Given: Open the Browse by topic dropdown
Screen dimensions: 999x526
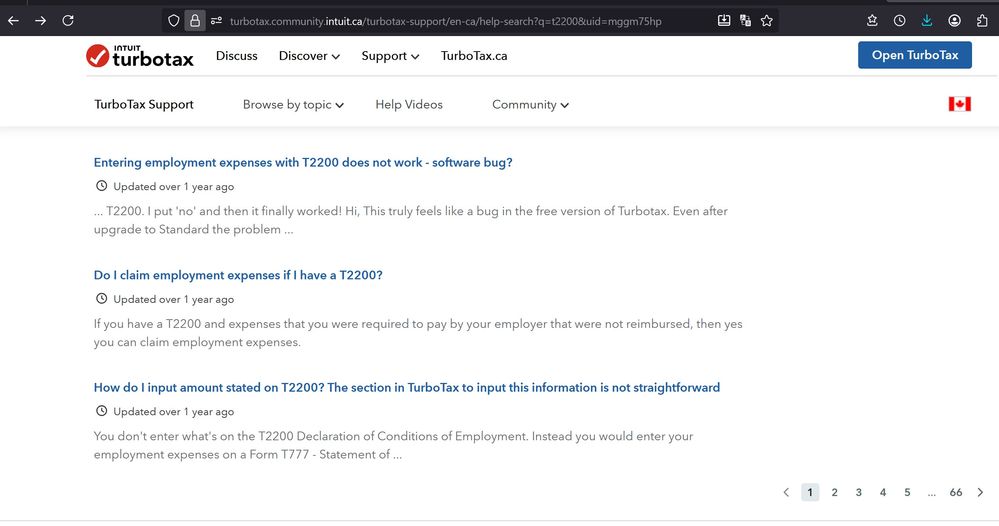Looking at the screenshot, I should coord(293,104).
